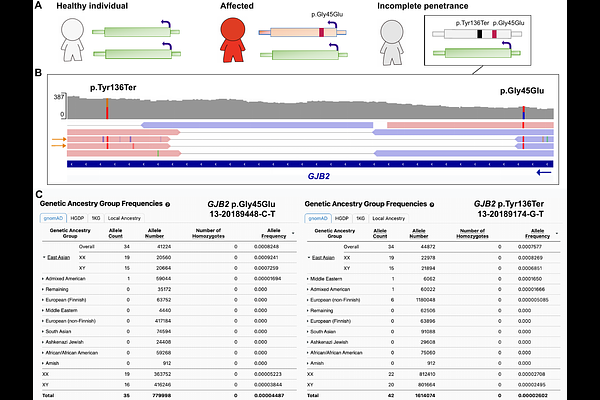Click the blue direction arrow under GJB2 track
The width and height of the screenshot is (600, 400).
pos(544,173)
